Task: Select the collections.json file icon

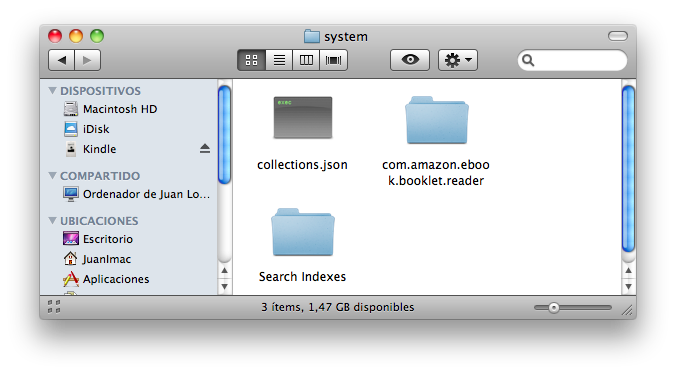Action: (x=303, y=118)
